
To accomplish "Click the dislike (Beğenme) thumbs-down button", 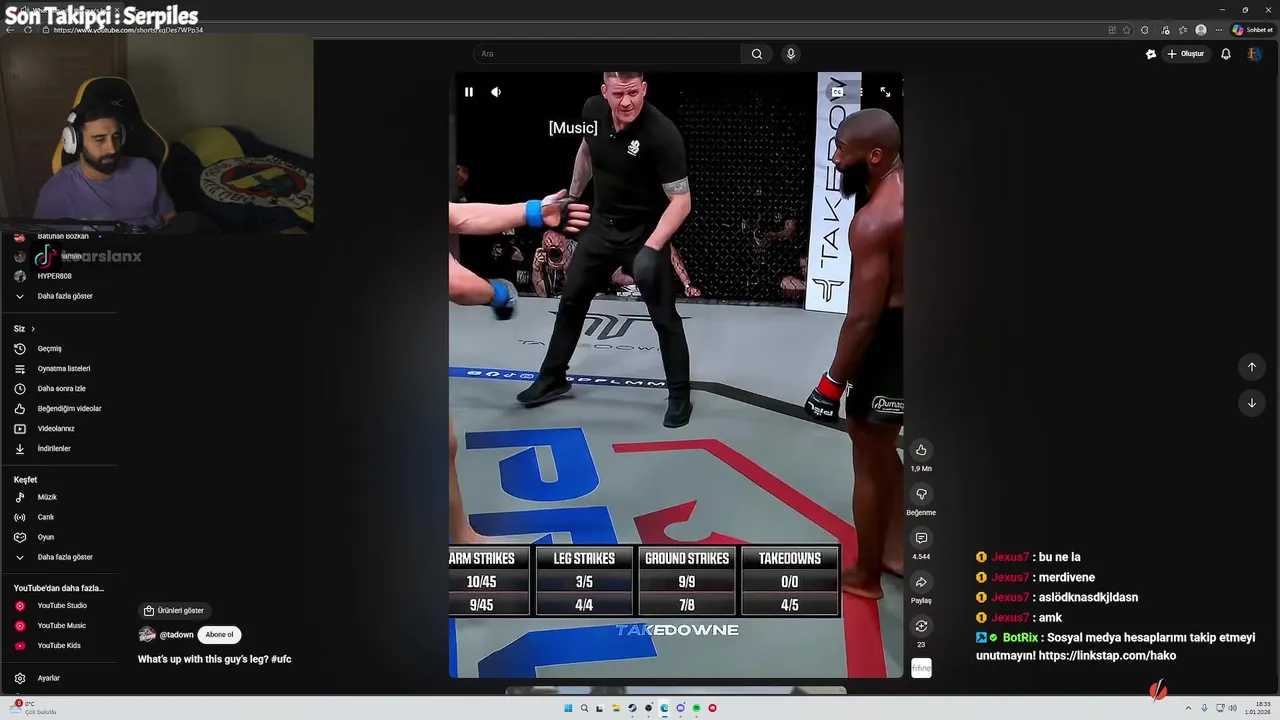I will tap(921, 494).
